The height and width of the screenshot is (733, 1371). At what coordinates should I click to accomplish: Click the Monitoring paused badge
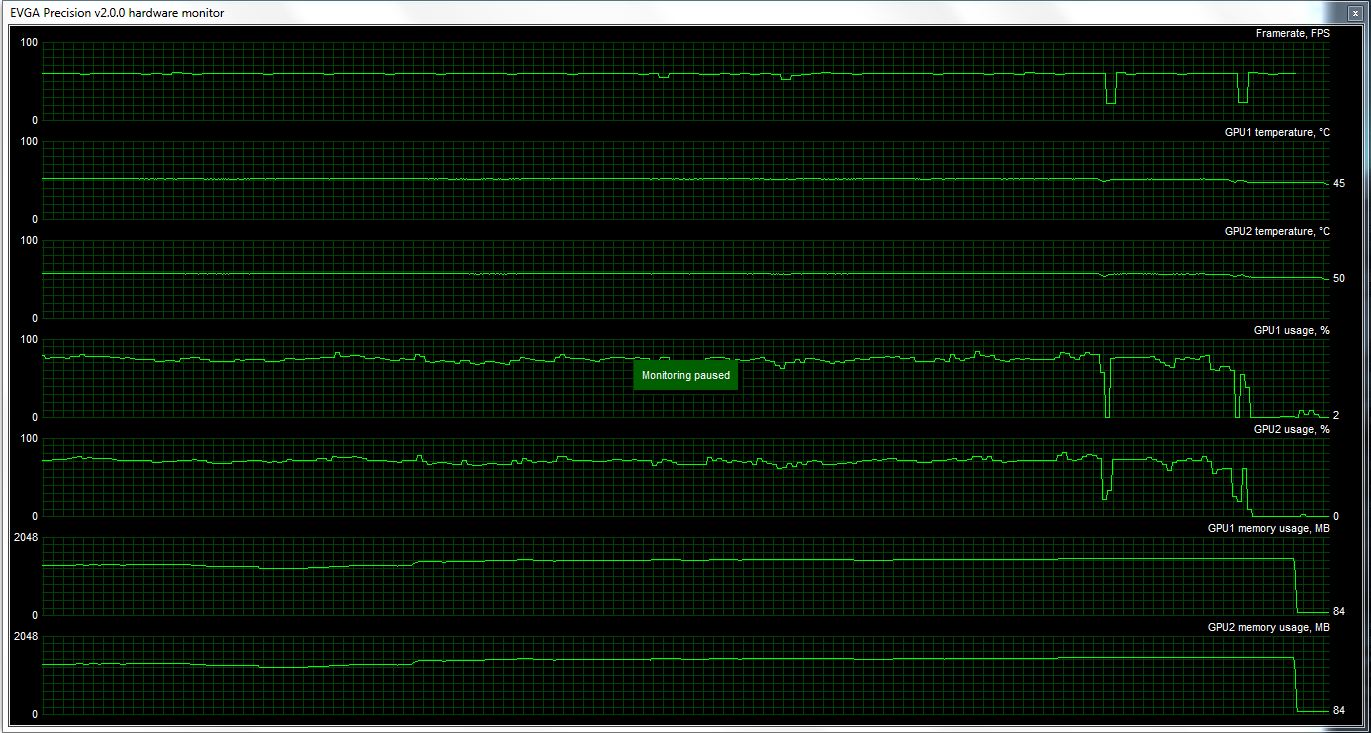coord(685,375)
